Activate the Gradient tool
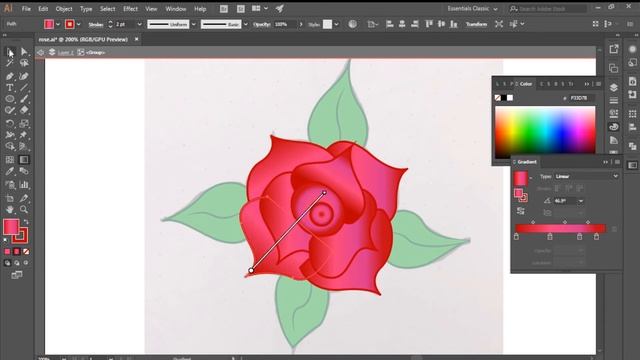This screenshot has height=360, width=640. click(x=24, y=160)
